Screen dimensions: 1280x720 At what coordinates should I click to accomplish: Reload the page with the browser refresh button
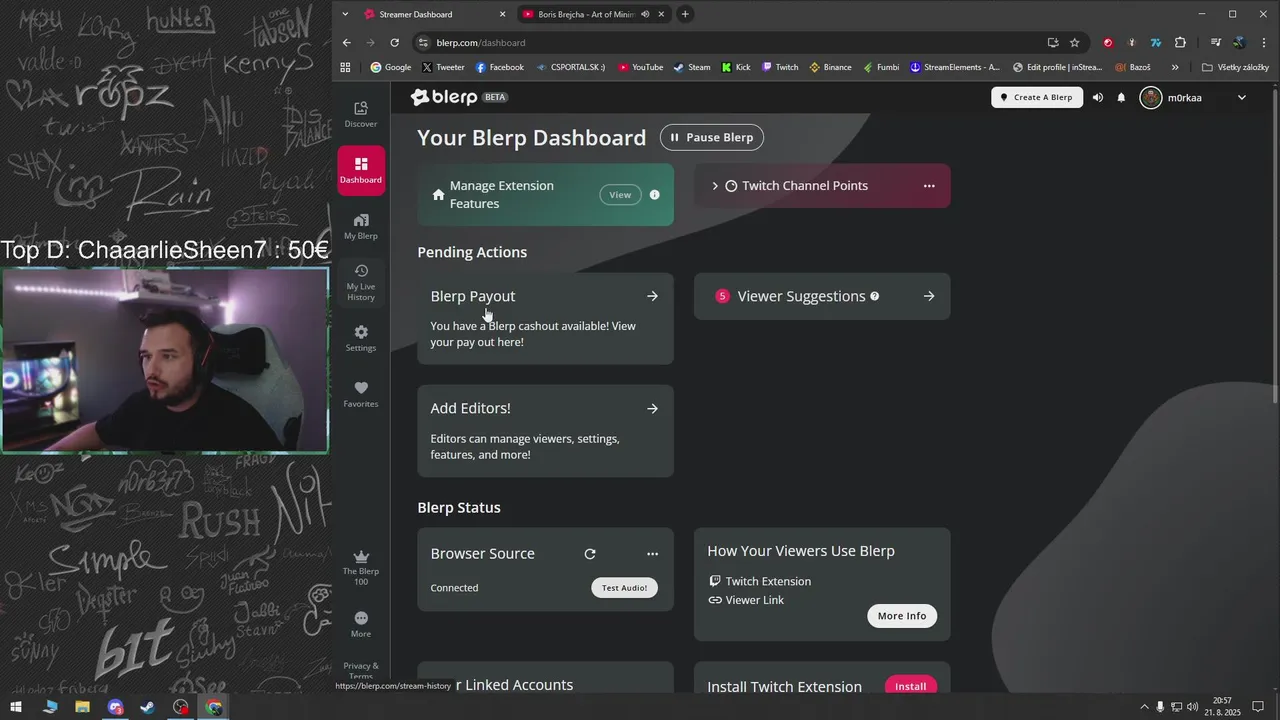(395, 43)
